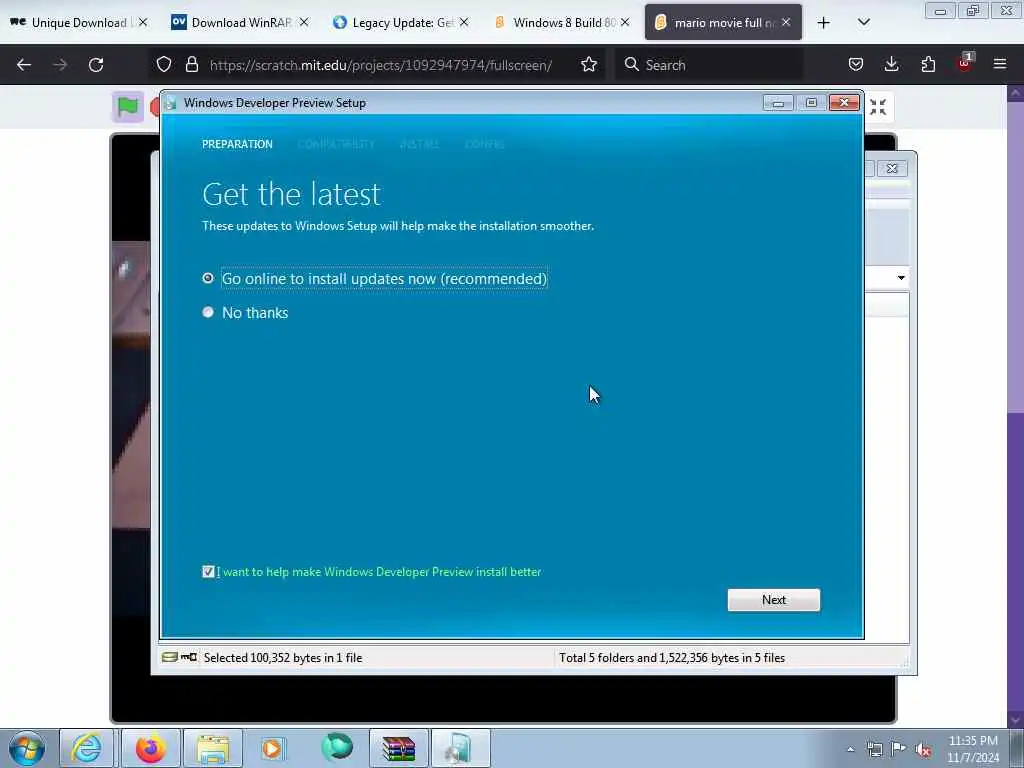The height and width of the screenshot is (768, 1024).
Task: Expand the list all tabs chevron
Action: (x=863, y=22)
